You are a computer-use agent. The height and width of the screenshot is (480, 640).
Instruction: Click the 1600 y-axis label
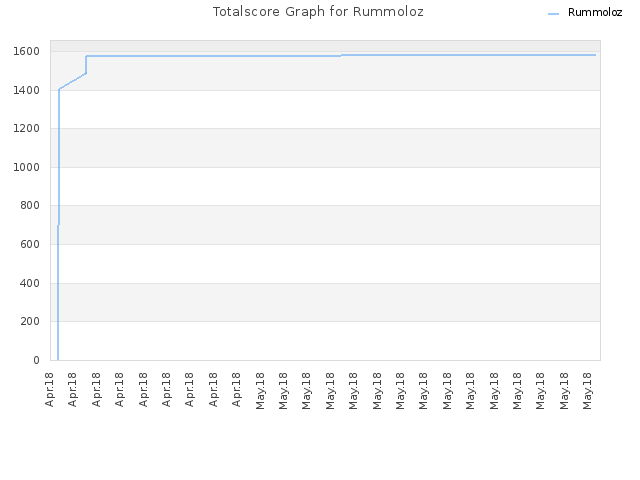coord(27,51)
